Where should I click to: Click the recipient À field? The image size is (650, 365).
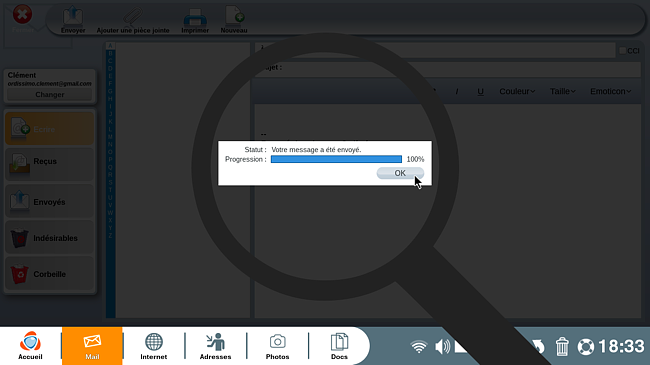click(x=435, y=50)
